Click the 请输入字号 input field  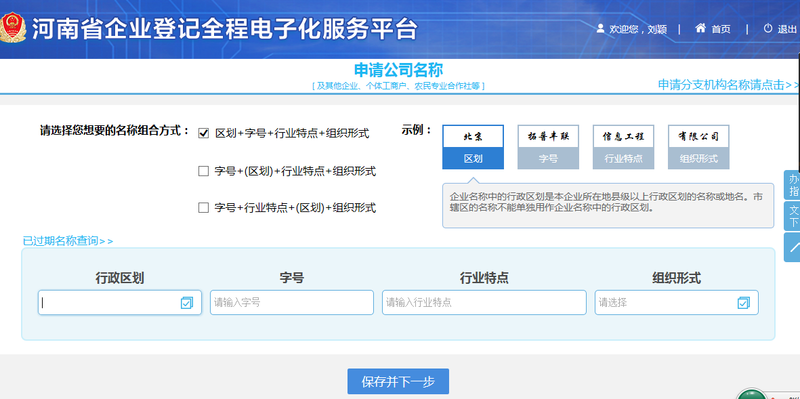(x=292, y=303)
